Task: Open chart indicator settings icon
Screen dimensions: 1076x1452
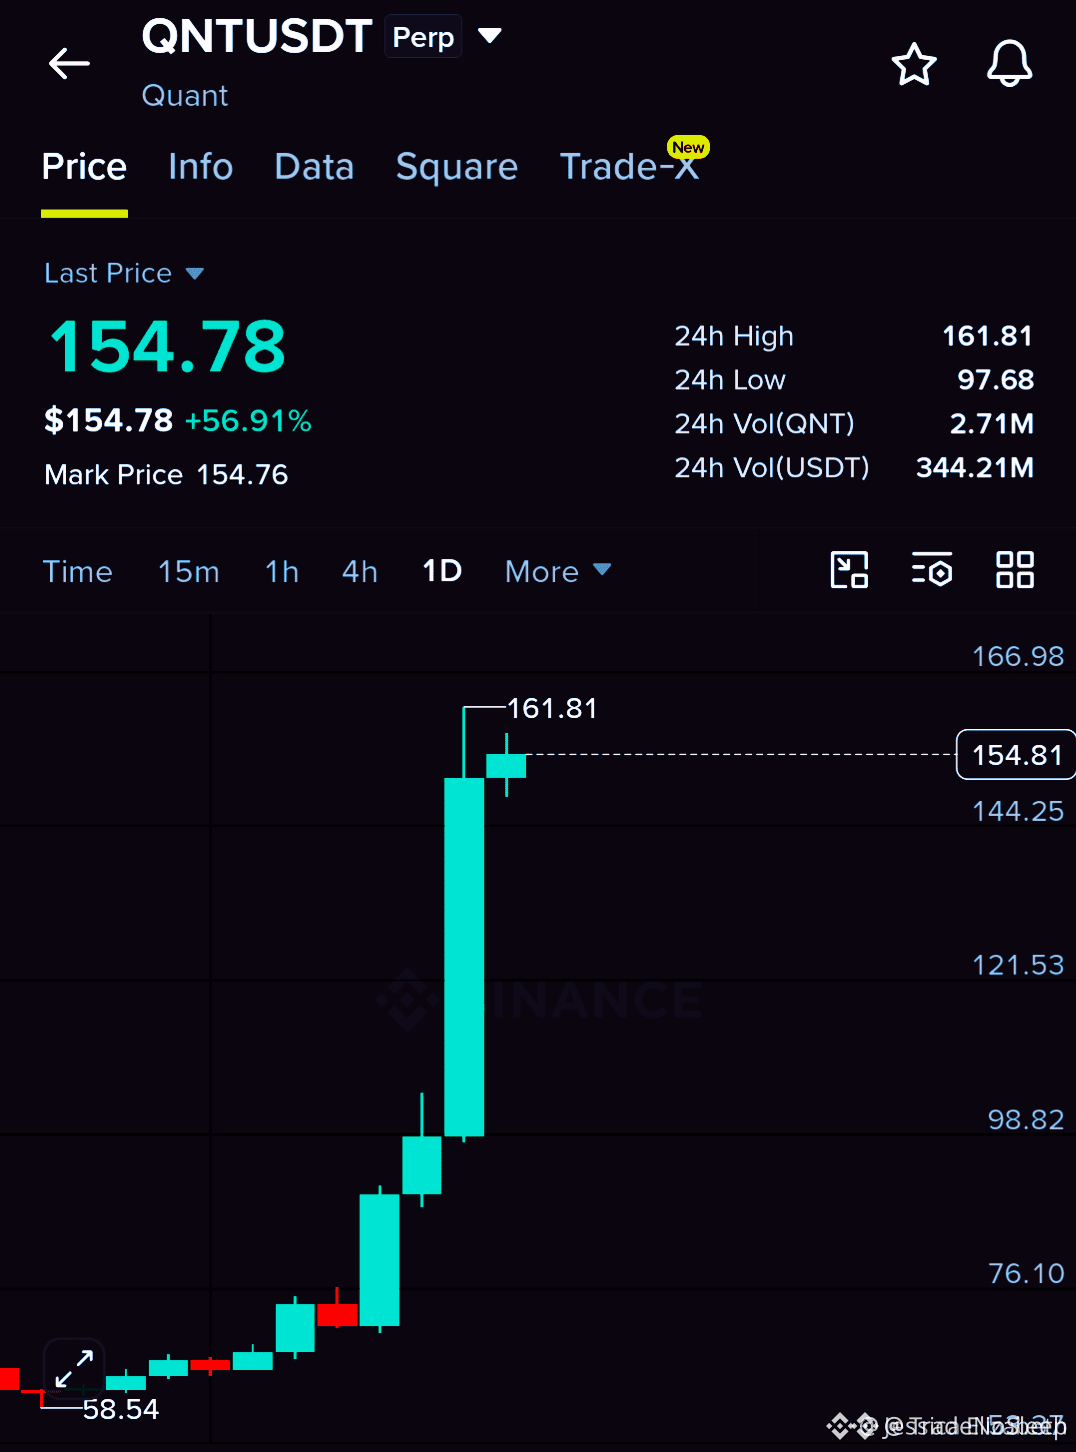Action: click(x=931, y=570)
